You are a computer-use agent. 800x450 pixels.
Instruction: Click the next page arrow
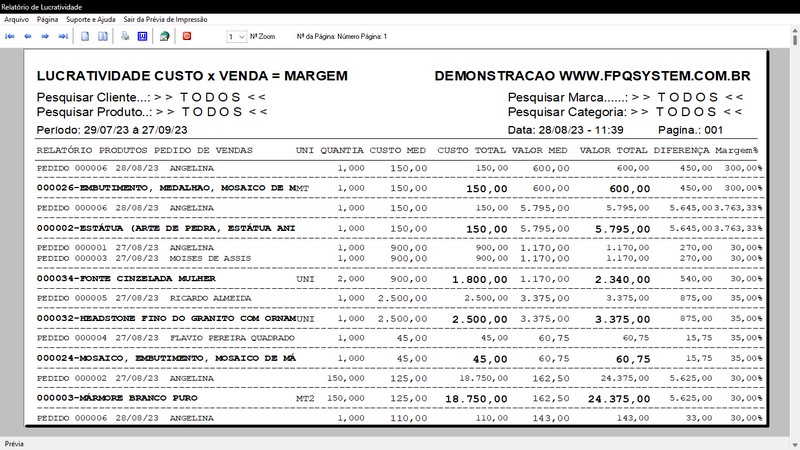[x=46, y=36]
